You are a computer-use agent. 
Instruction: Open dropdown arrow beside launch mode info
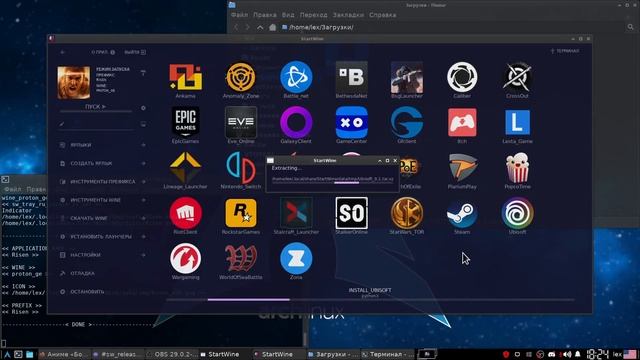point(143,73)
